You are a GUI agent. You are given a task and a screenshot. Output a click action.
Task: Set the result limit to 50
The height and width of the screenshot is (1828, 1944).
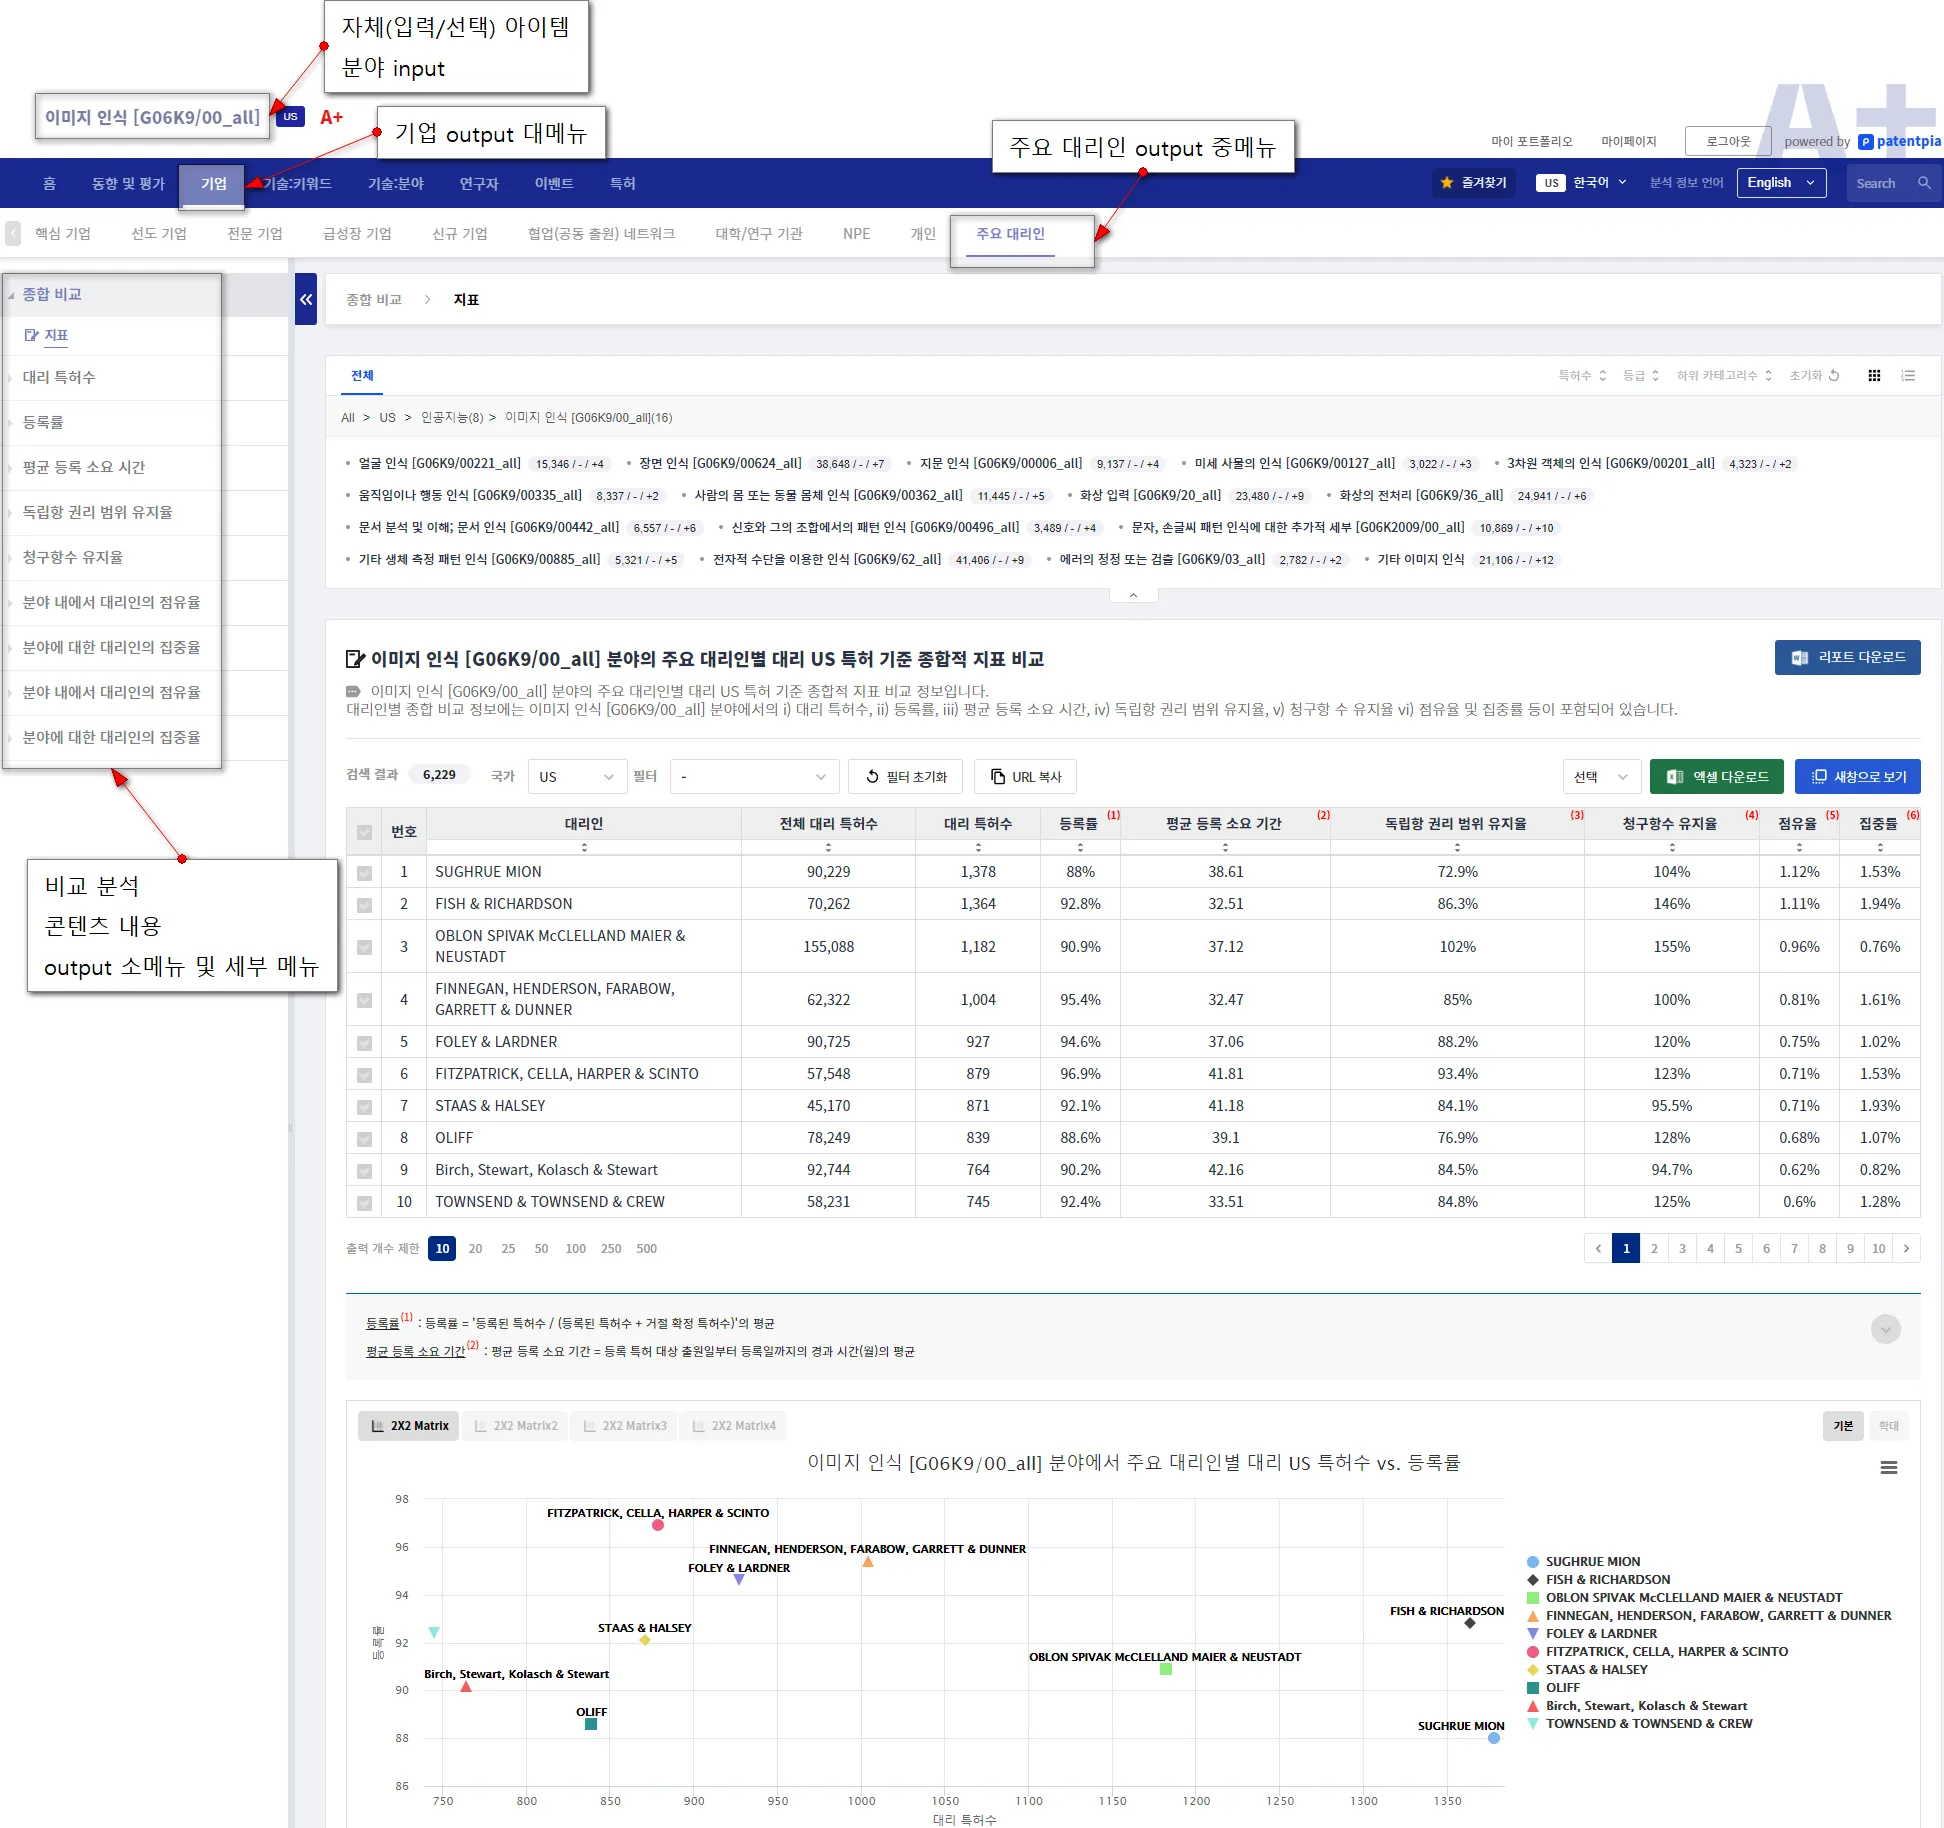(x=541, y=1249)
